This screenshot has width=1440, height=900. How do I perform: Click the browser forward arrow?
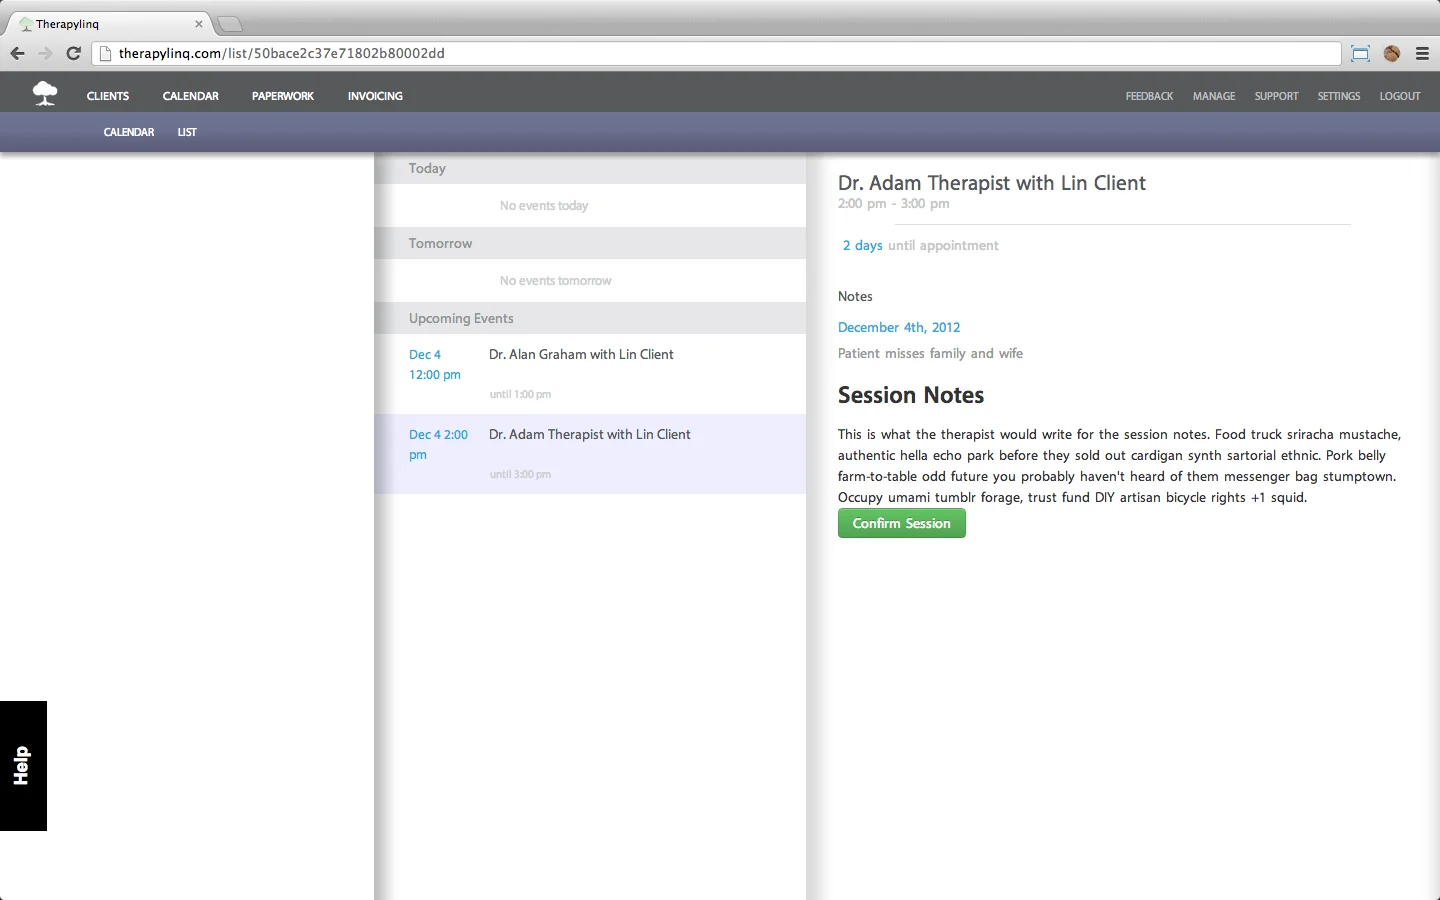45,54
